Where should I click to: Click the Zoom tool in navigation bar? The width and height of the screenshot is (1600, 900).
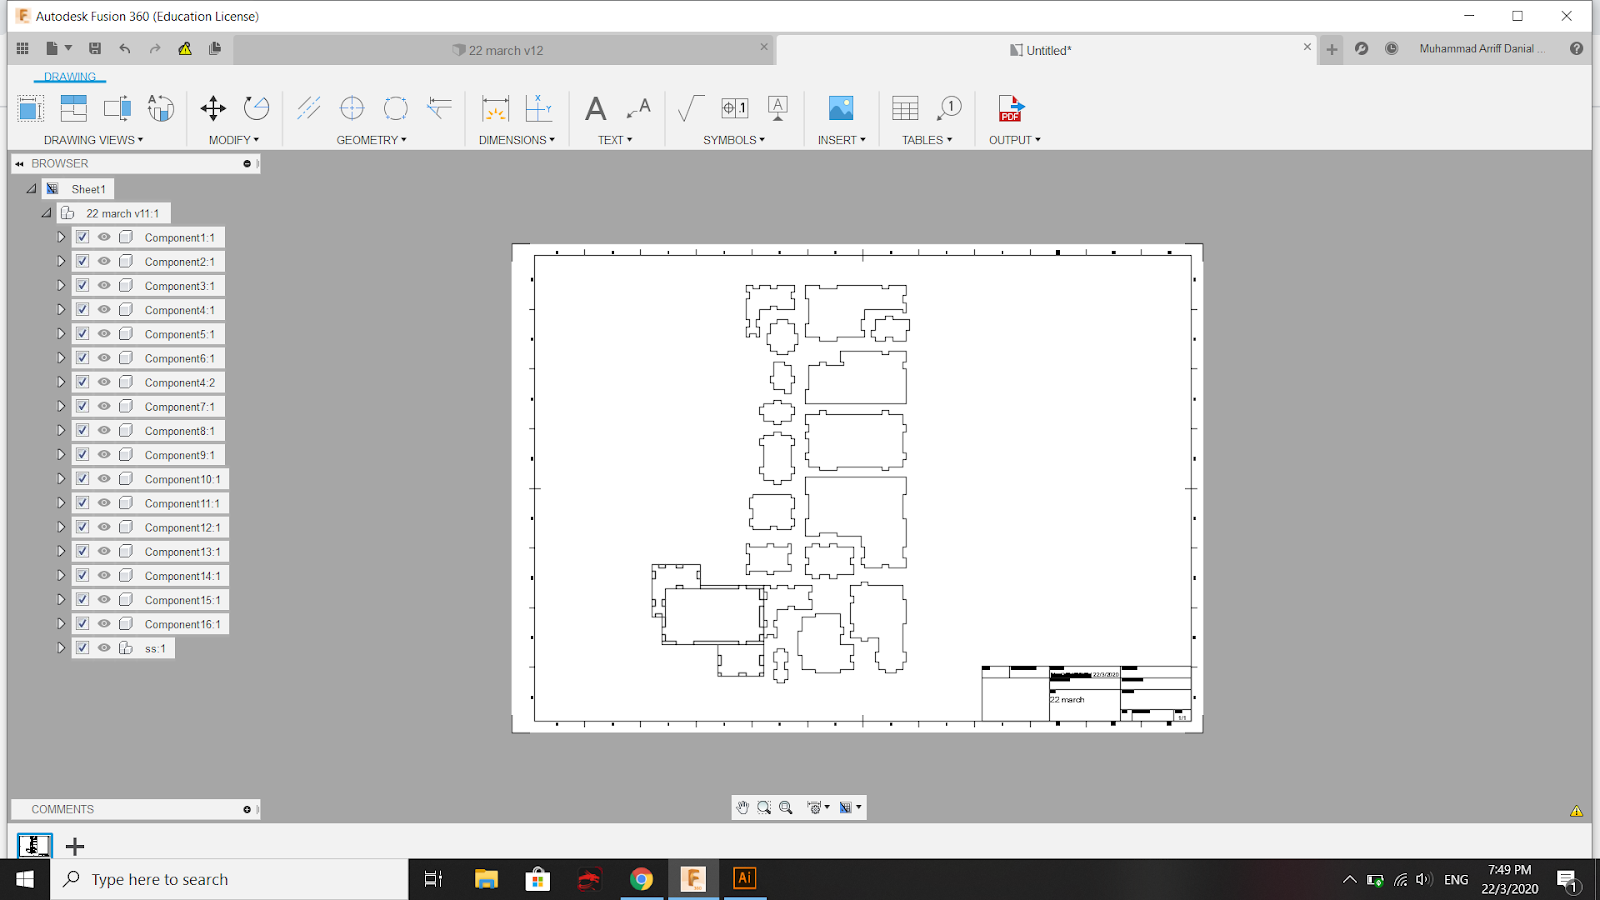tap(765, 807)
